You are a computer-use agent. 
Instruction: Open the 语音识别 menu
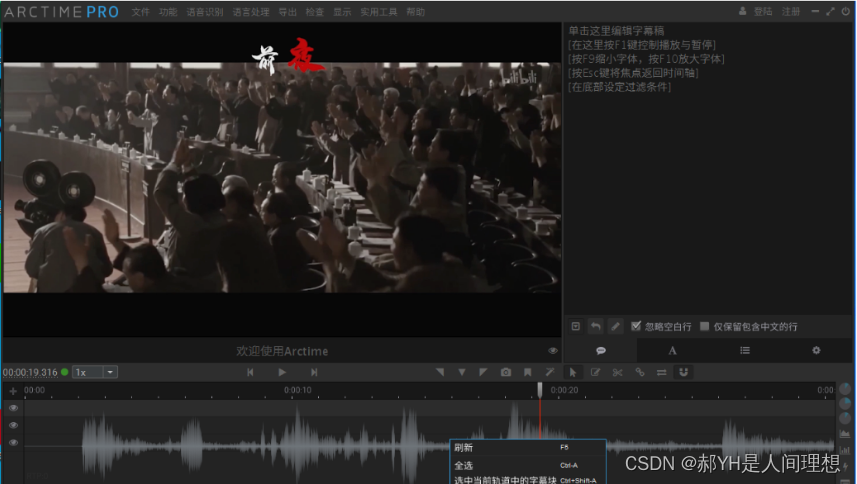tap(204, 12)
